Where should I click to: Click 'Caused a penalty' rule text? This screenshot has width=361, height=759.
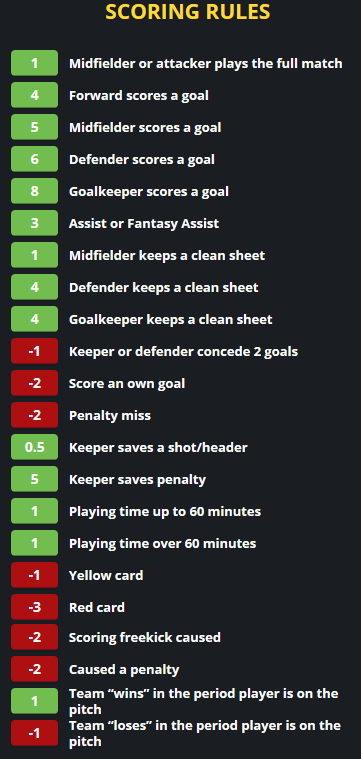124,669
